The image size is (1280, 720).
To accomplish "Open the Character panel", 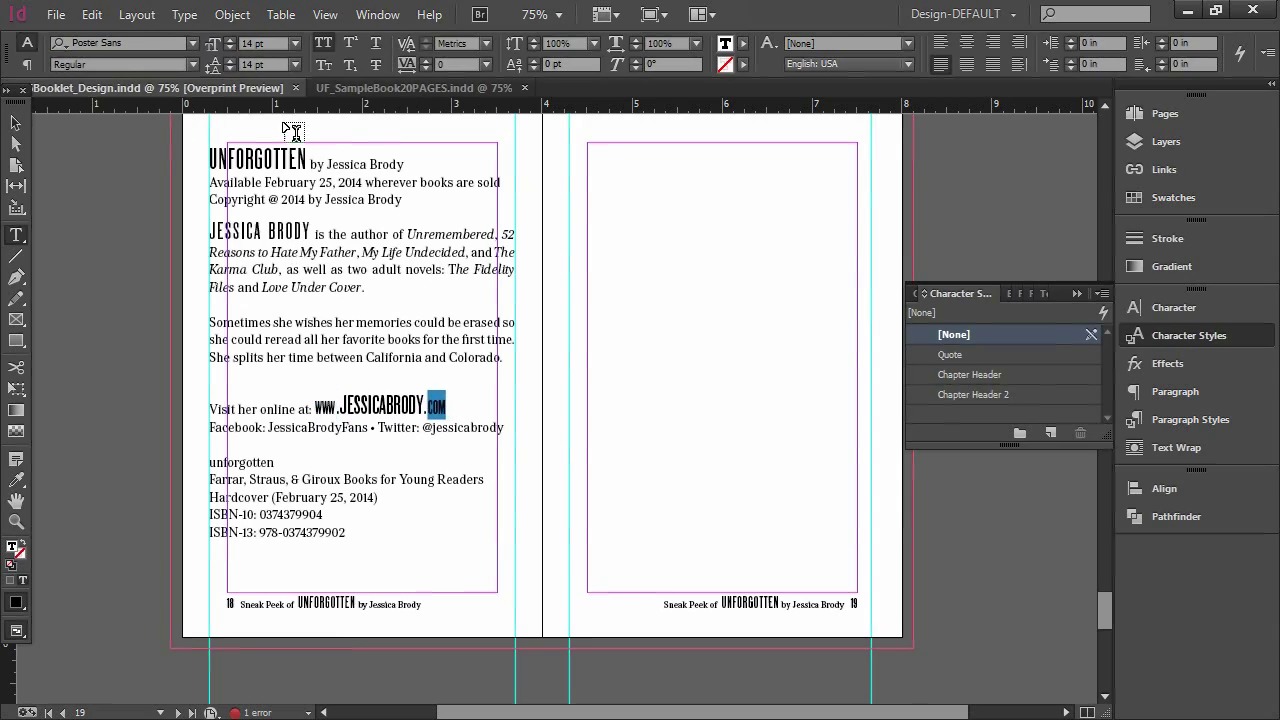I will pos(1173,308).
